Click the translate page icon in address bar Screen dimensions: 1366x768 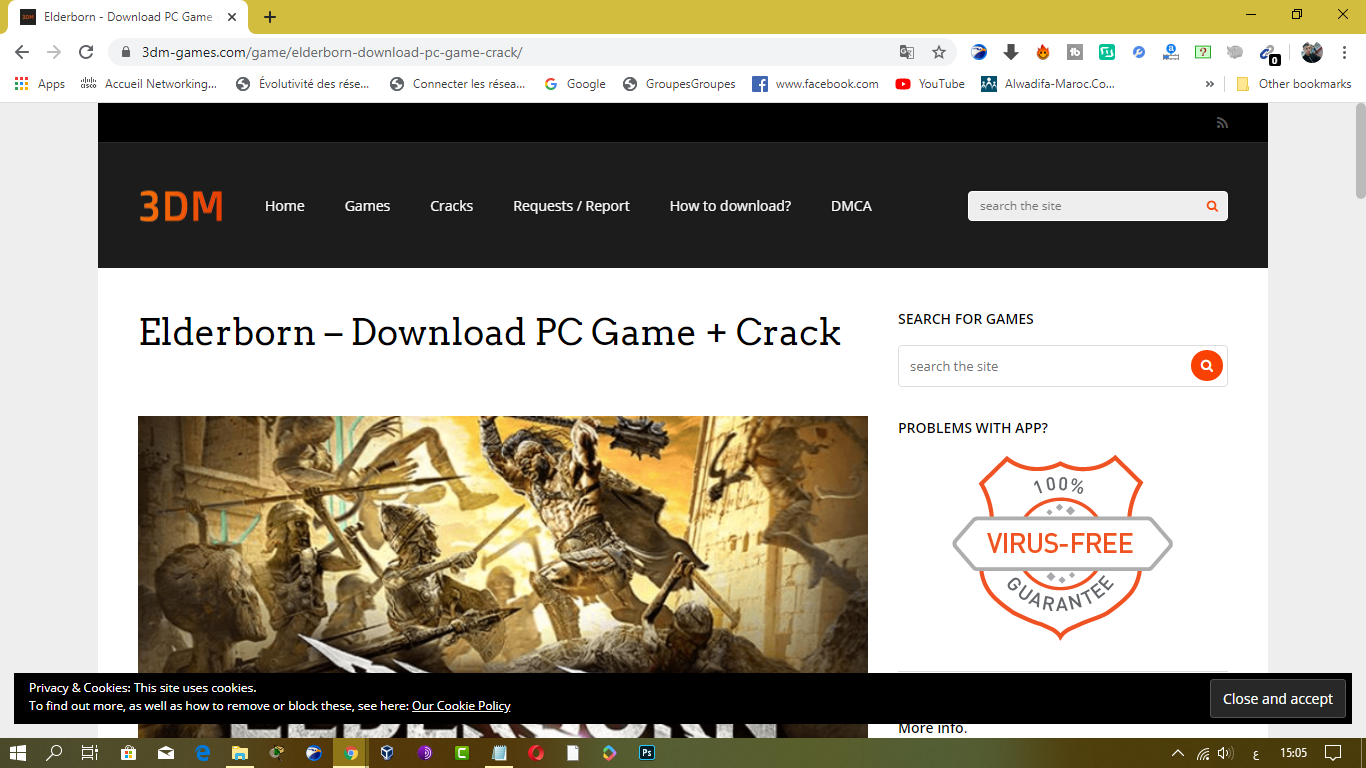[907, 52]
